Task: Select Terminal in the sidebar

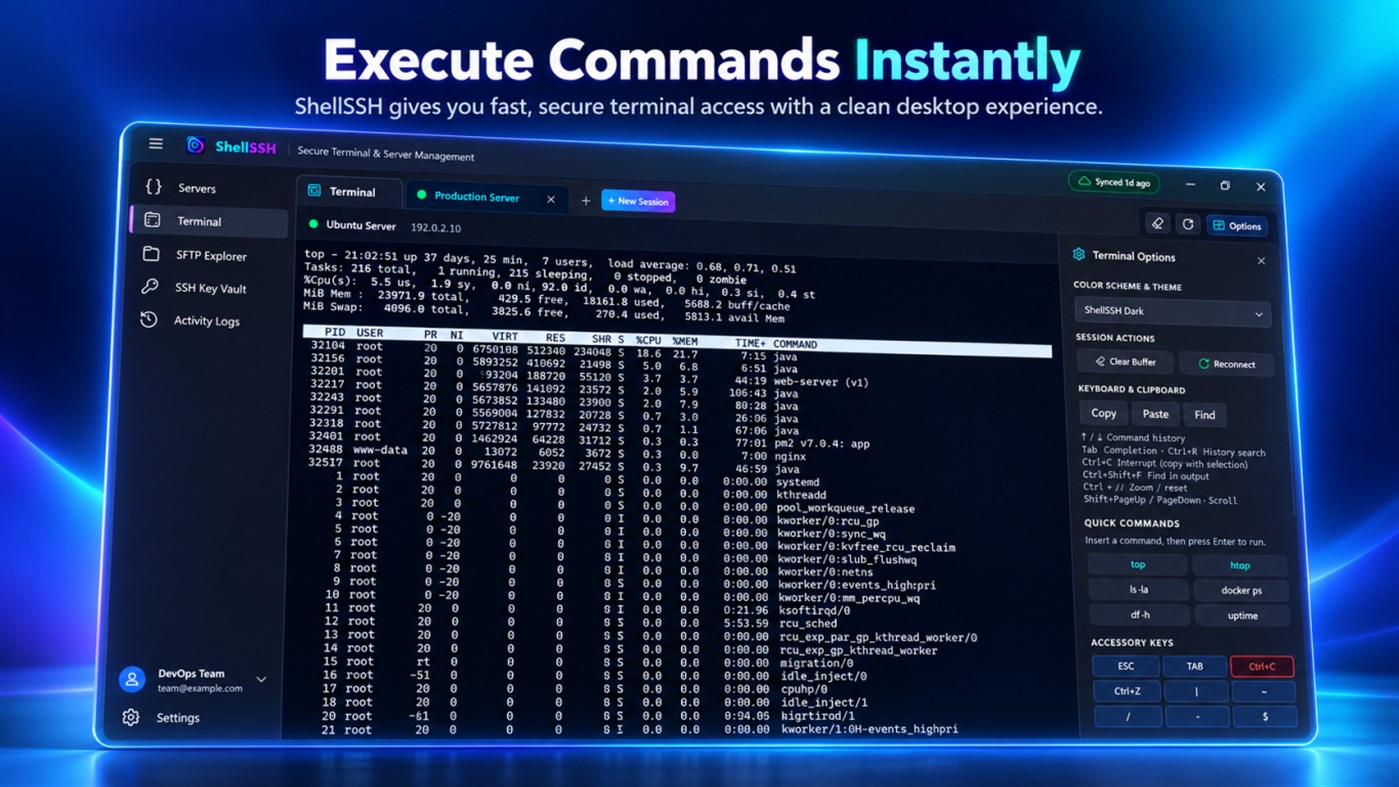Action: tap(209, 221)
